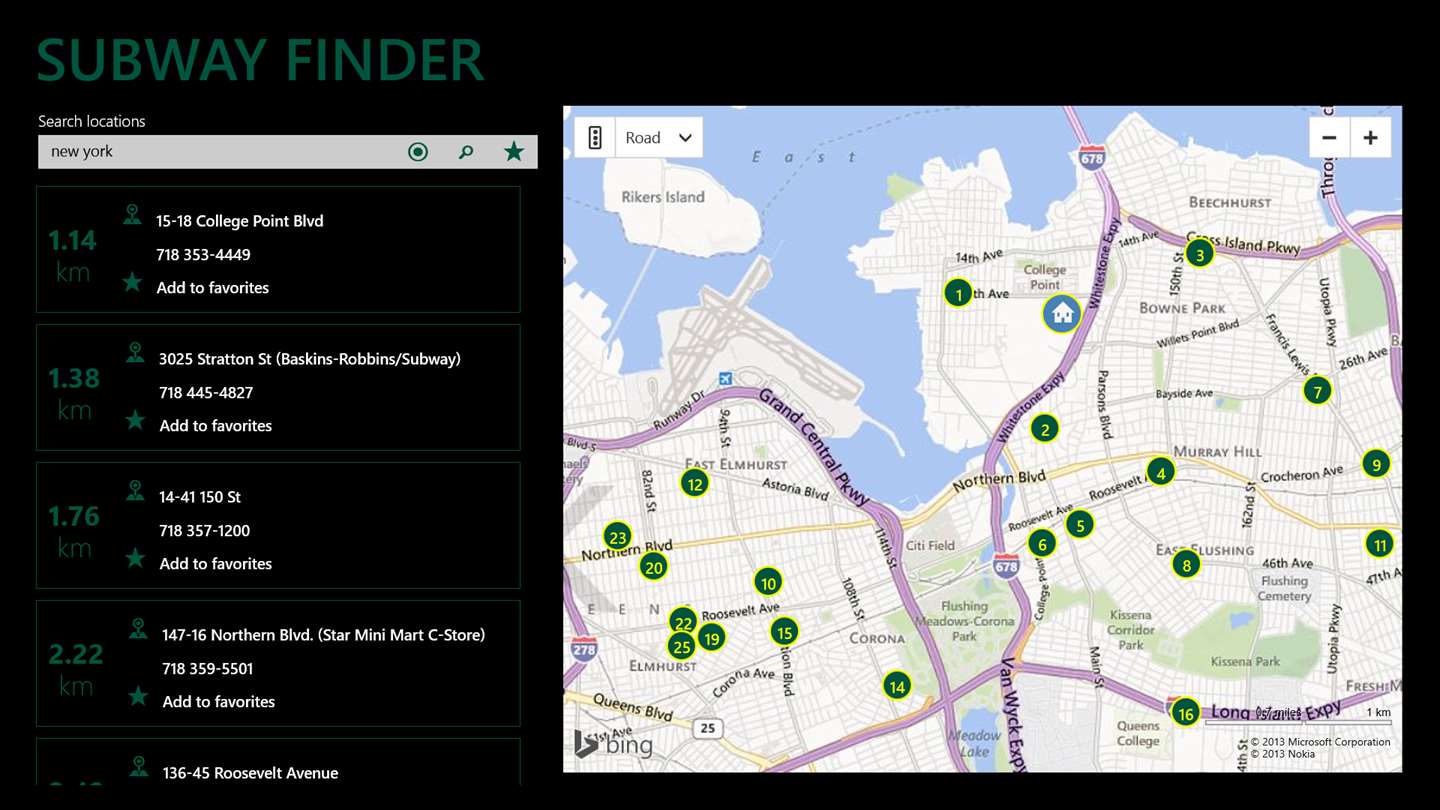The image size is (1440, 810).
Task: Select map pin number 25
Action: tap(682, 646)
